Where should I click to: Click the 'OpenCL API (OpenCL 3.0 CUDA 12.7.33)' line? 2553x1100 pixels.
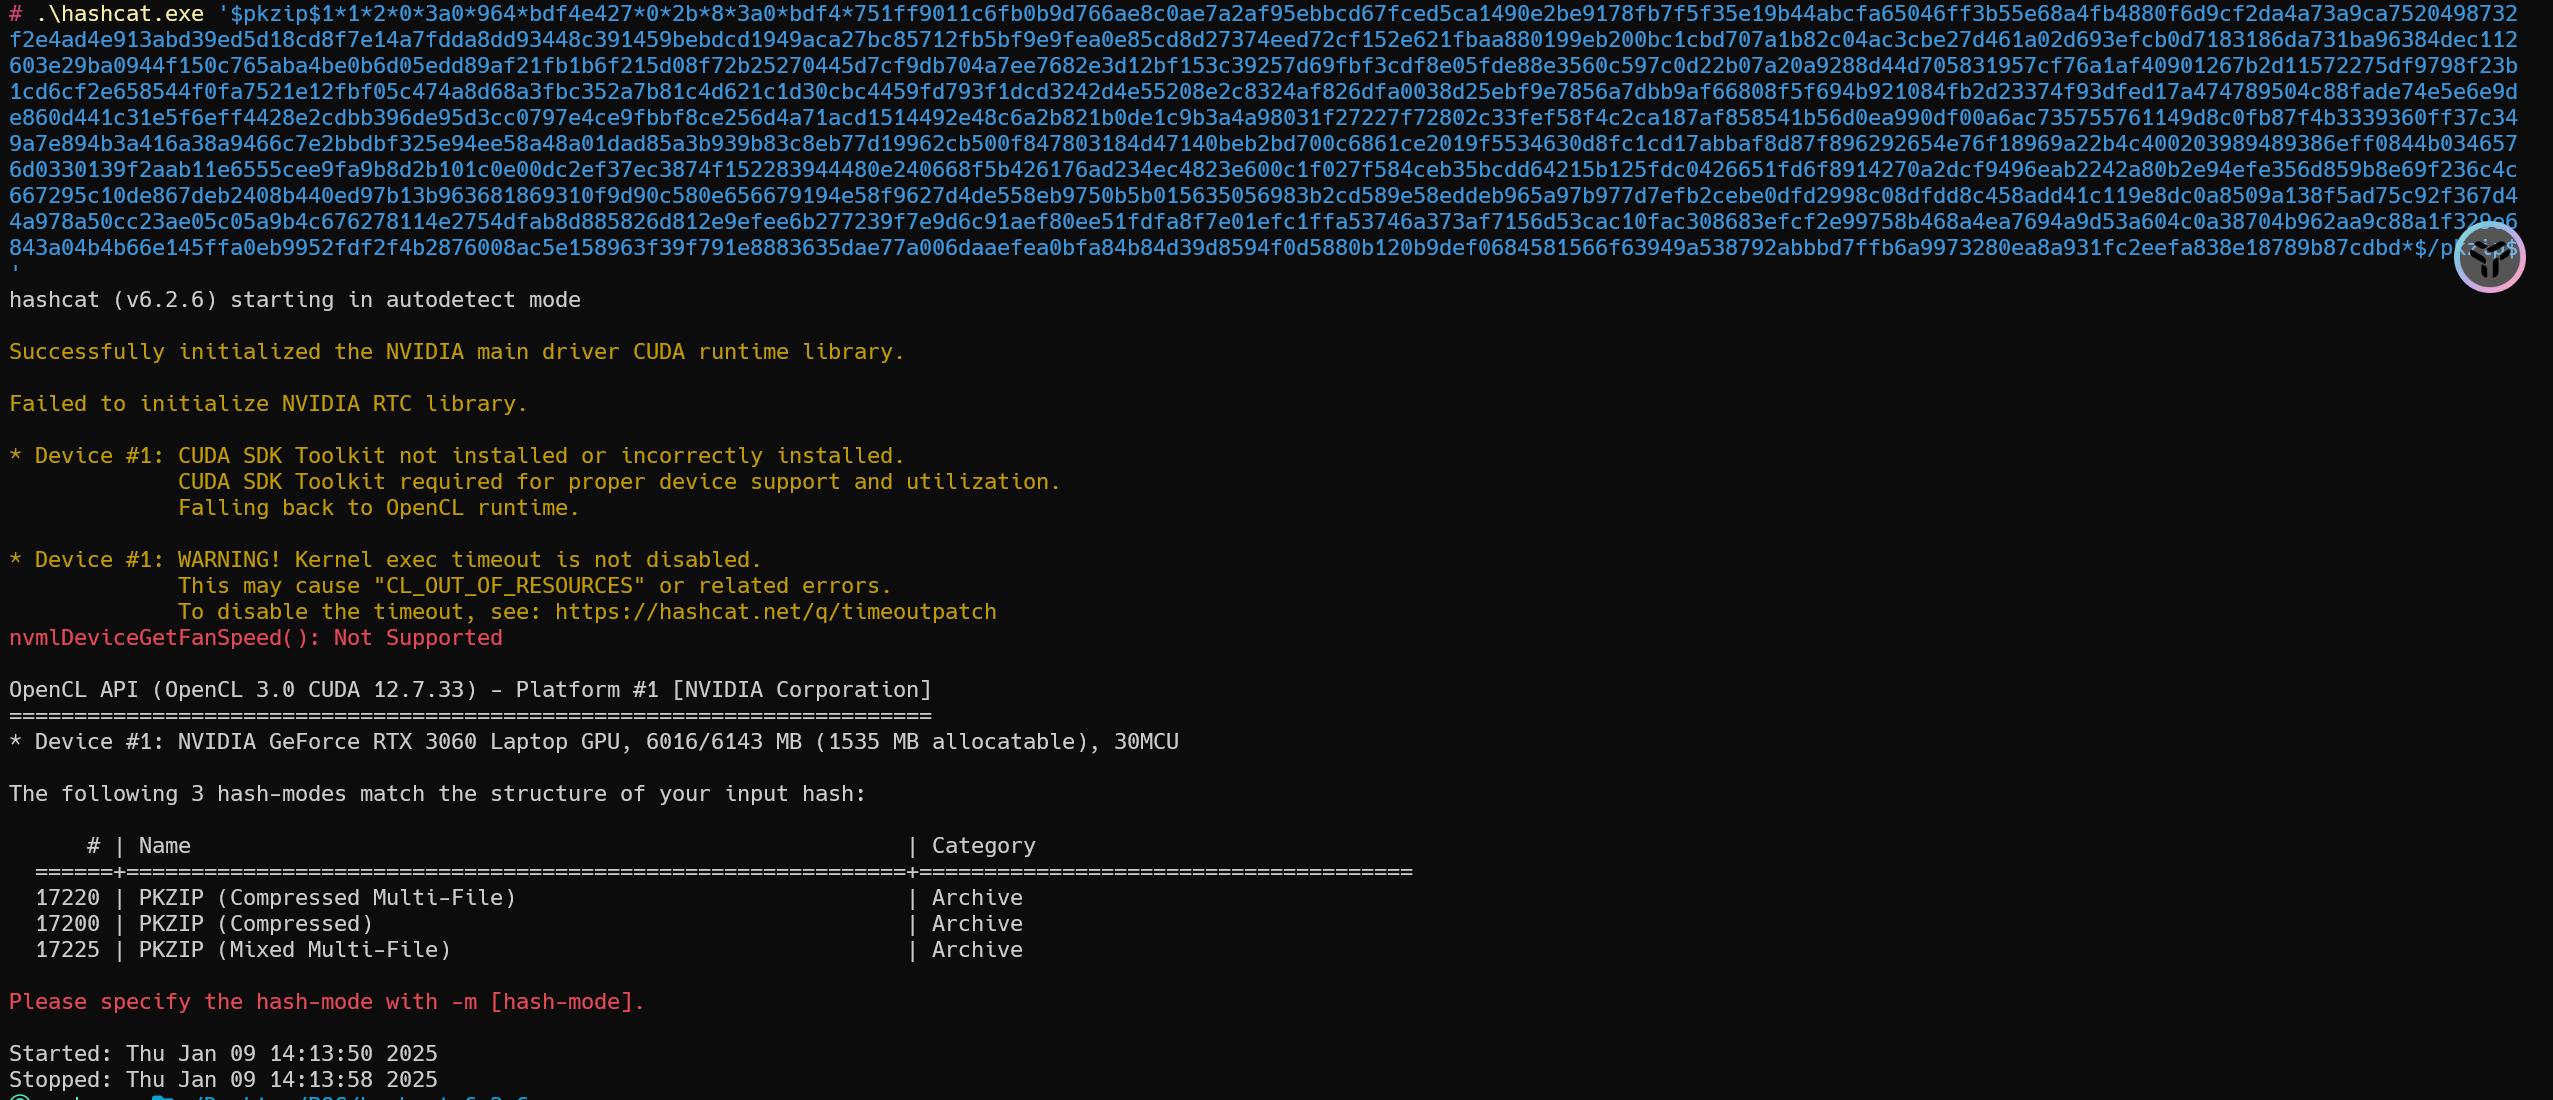coord(470,690)
